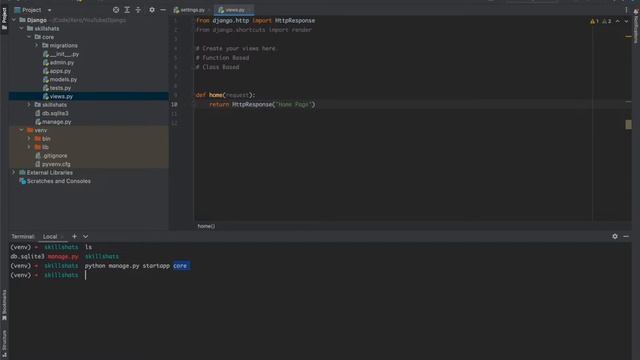Open models.py file

pyautogui.click(x=63, y=80)
